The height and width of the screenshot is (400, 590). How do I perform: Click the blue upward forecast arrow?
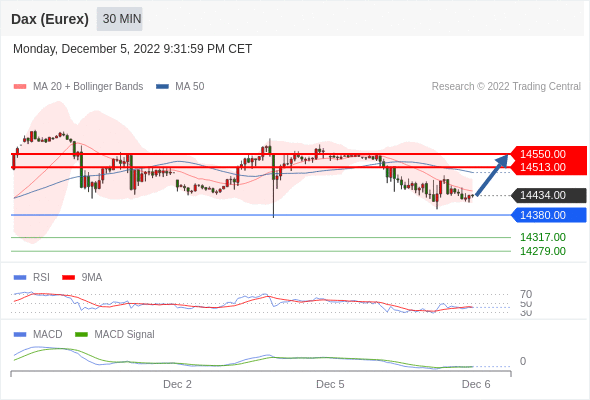pos(492,175)
